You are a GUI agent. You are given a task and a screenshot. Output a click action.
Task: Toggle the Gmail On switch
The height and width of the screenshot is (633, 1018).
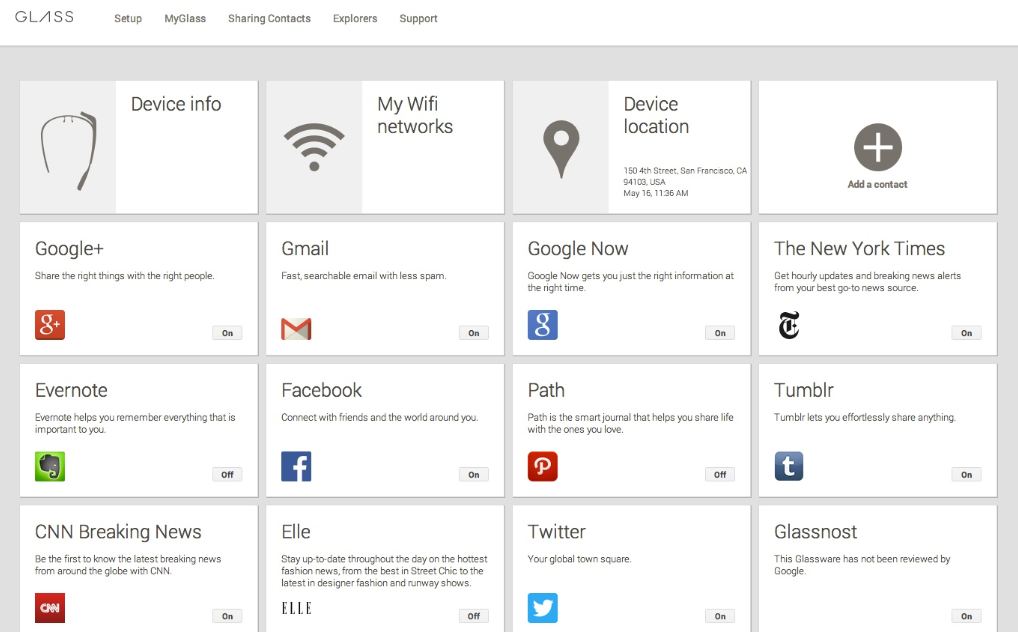[x=474, y=333]
